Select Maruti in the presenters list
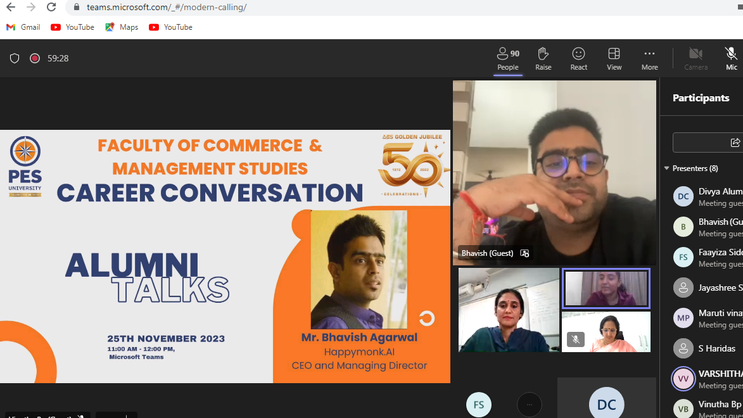Image resolution: width=743 pixels, height=418 pixels. pyautogui.click(x=708, y=318)
